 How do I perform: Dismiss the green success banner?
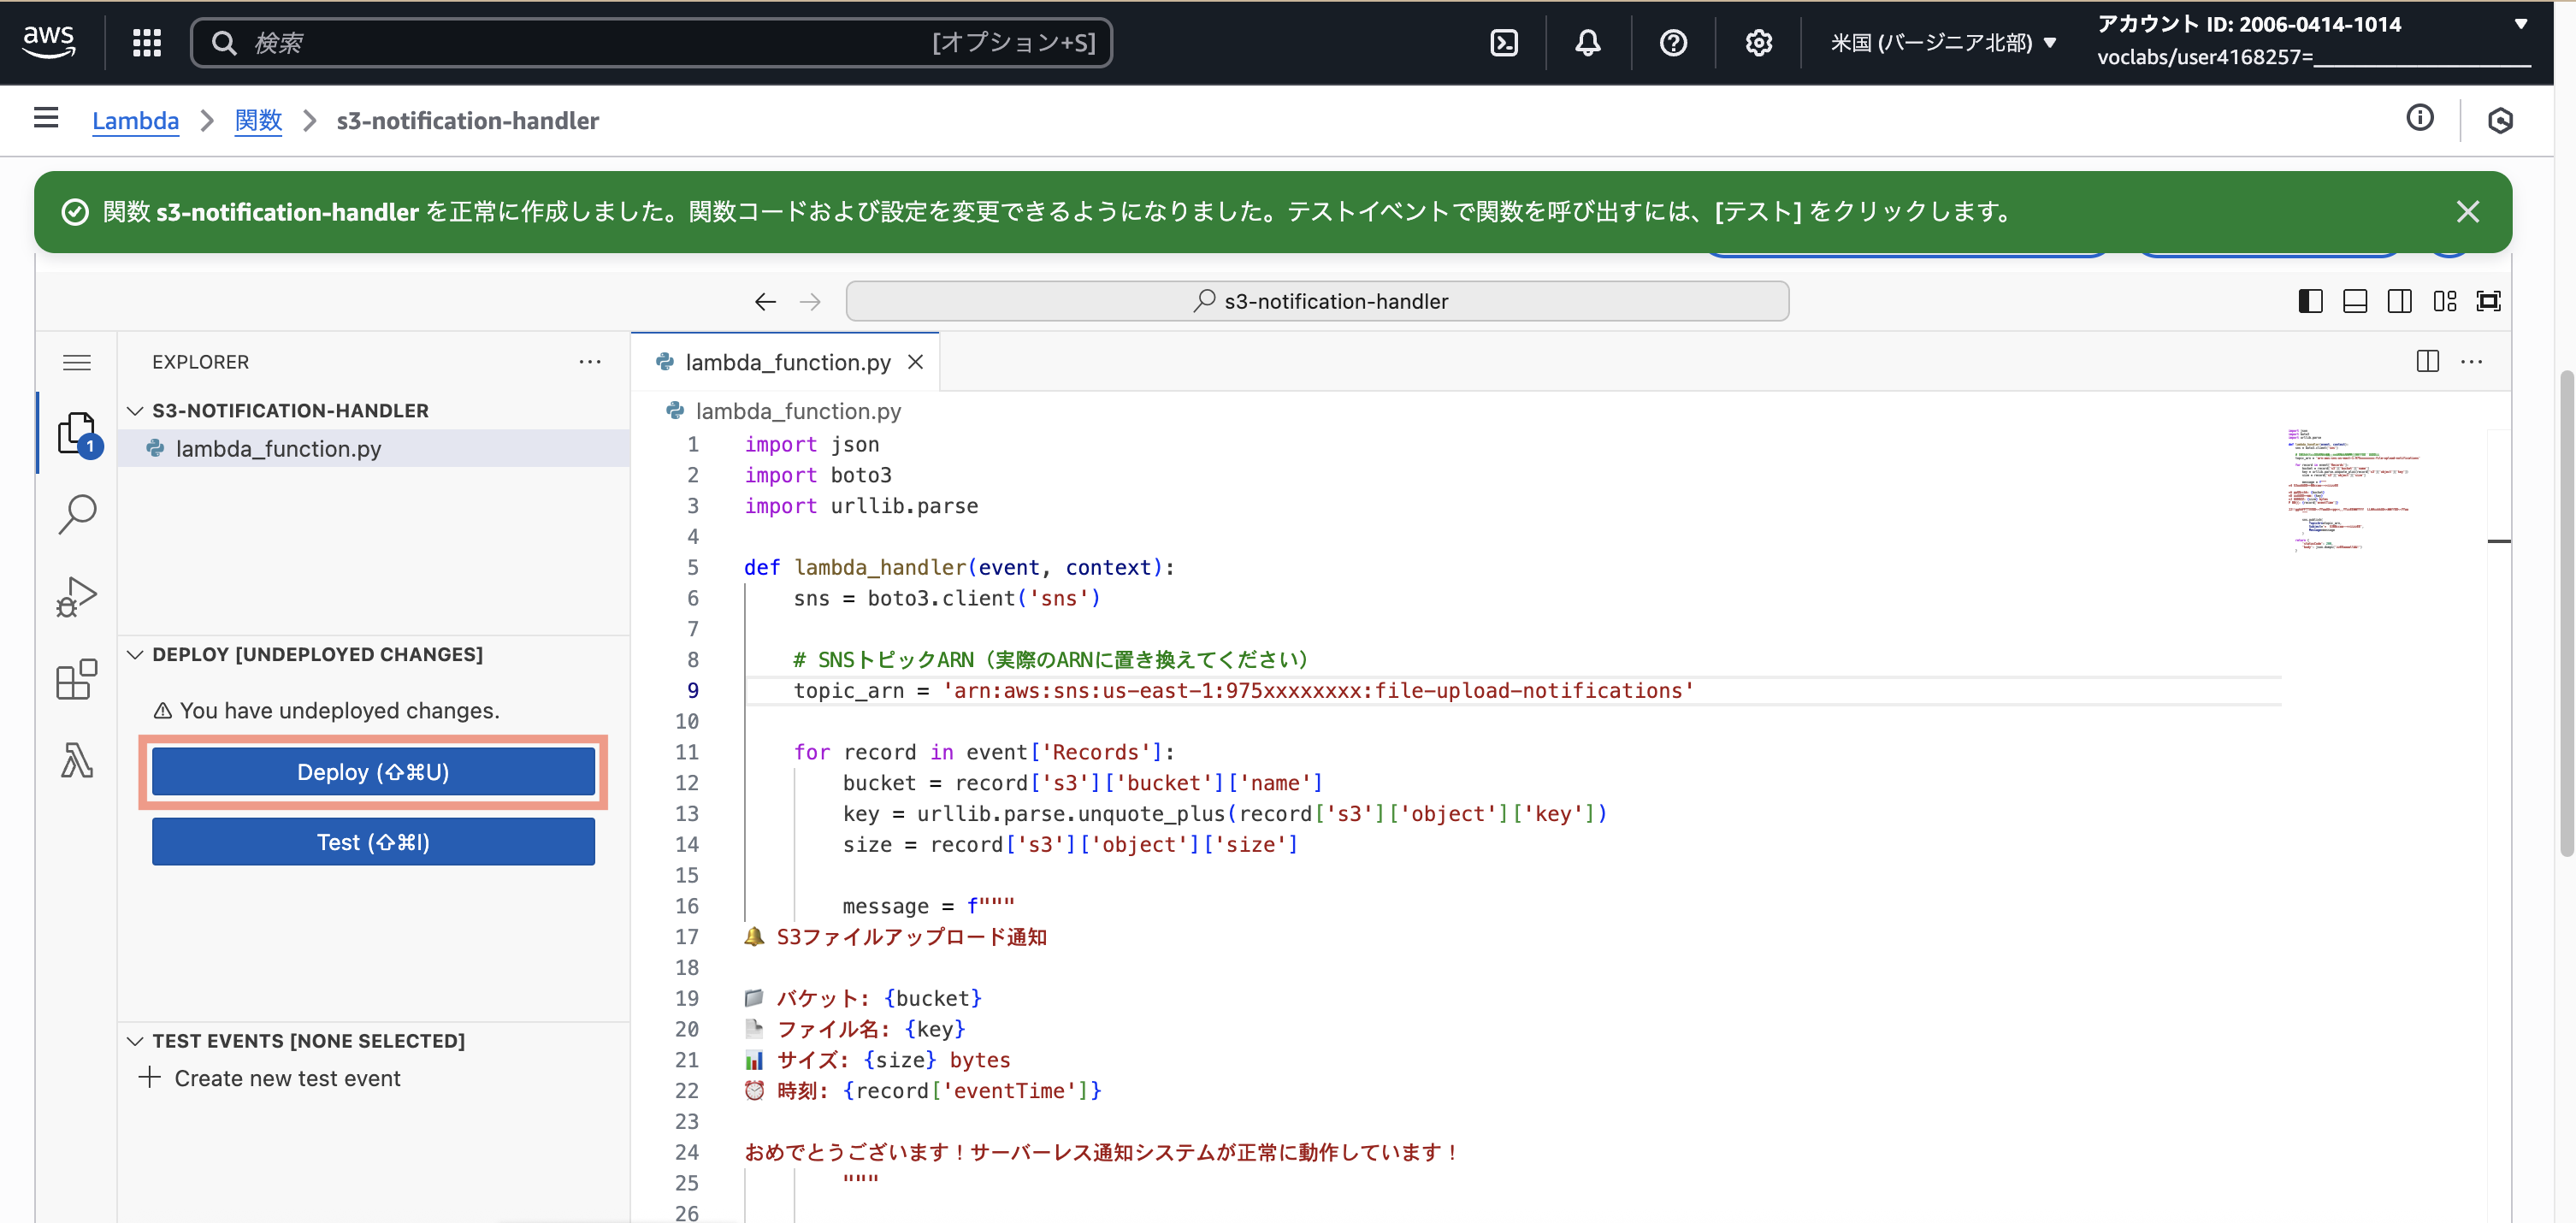click(2467, 211)
